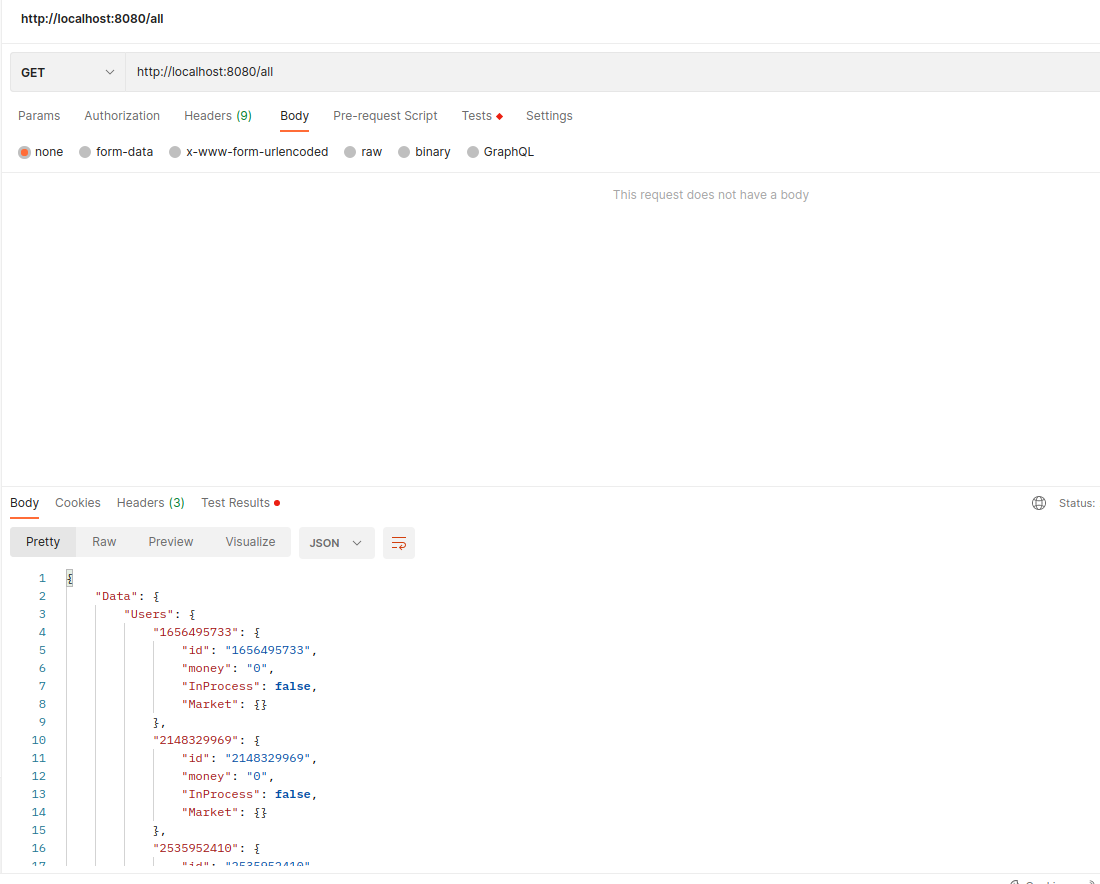1100x884 pixels.
Task: Open the Raw response view
Action: [104, 541]
